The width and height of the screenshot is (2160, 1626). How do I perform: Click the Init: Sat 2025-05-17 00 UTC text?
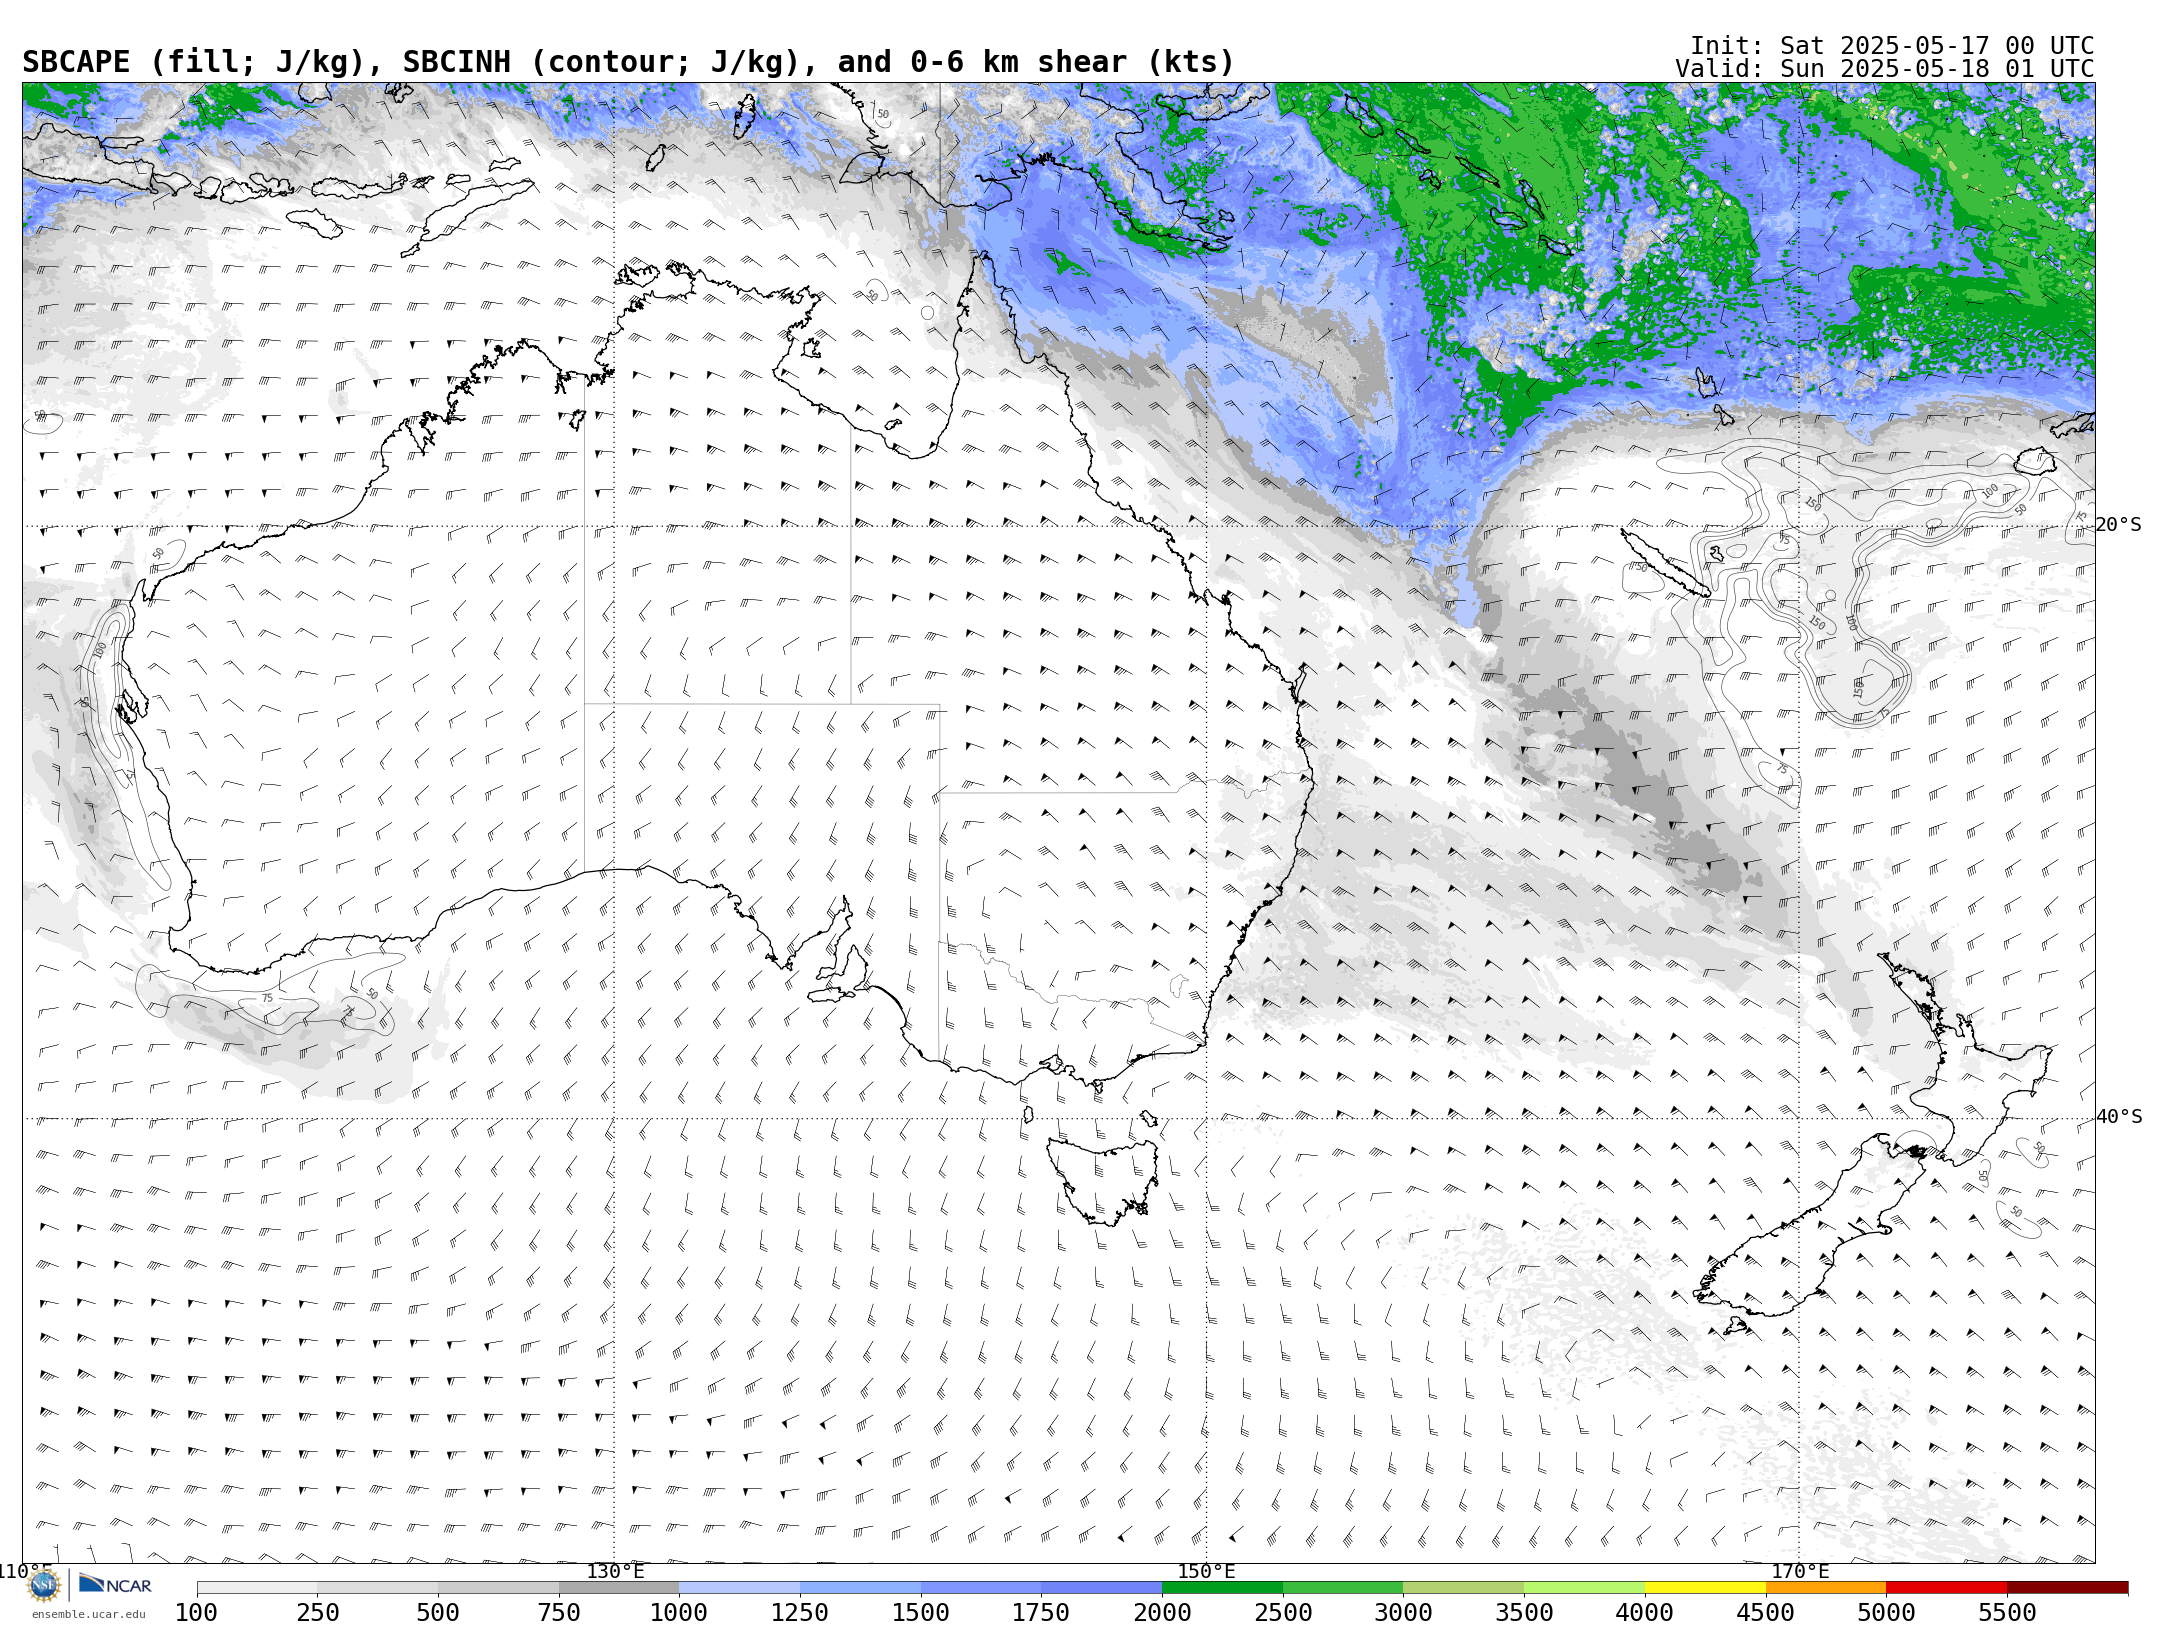tap(1892, 46)
